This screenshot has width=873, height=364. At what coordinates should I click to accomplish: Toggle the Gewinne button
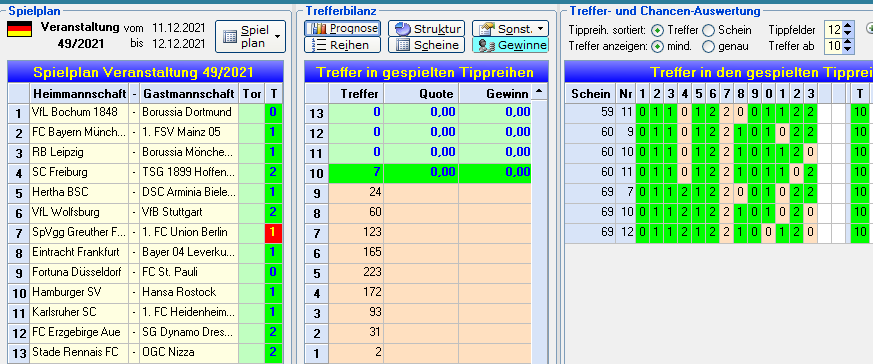(510, 45)
